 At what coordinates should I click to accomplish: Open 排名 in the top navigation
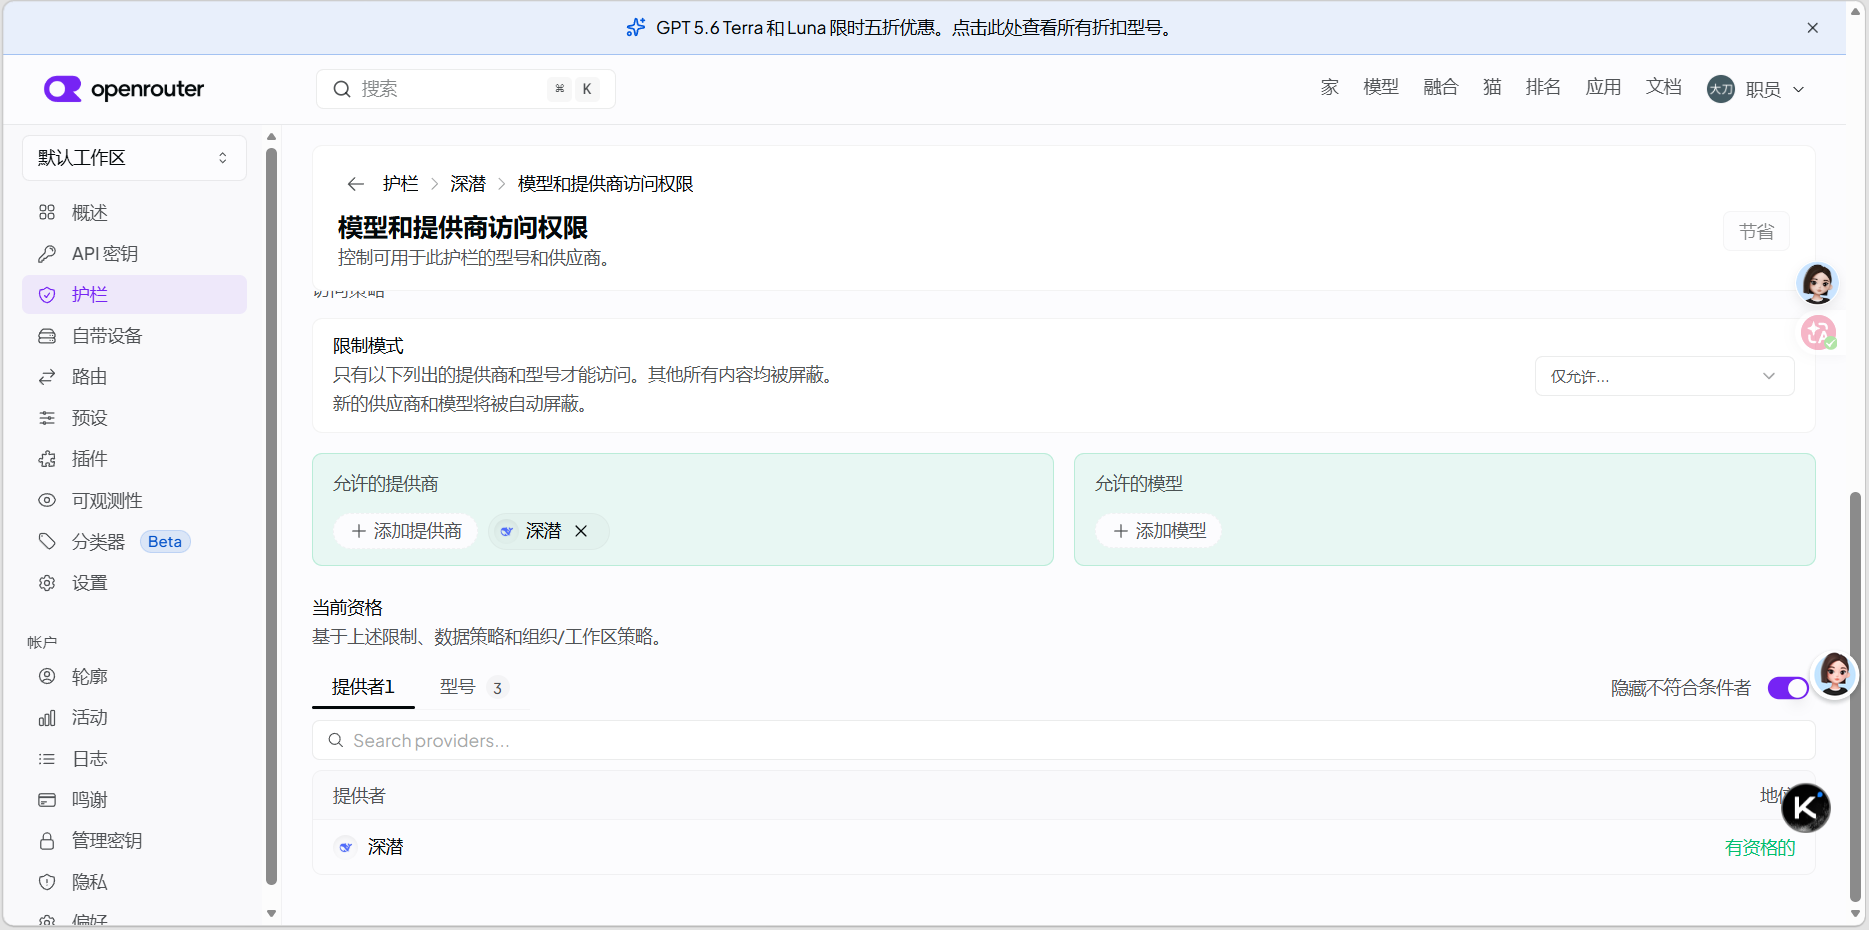click(x=1543, y=87)
